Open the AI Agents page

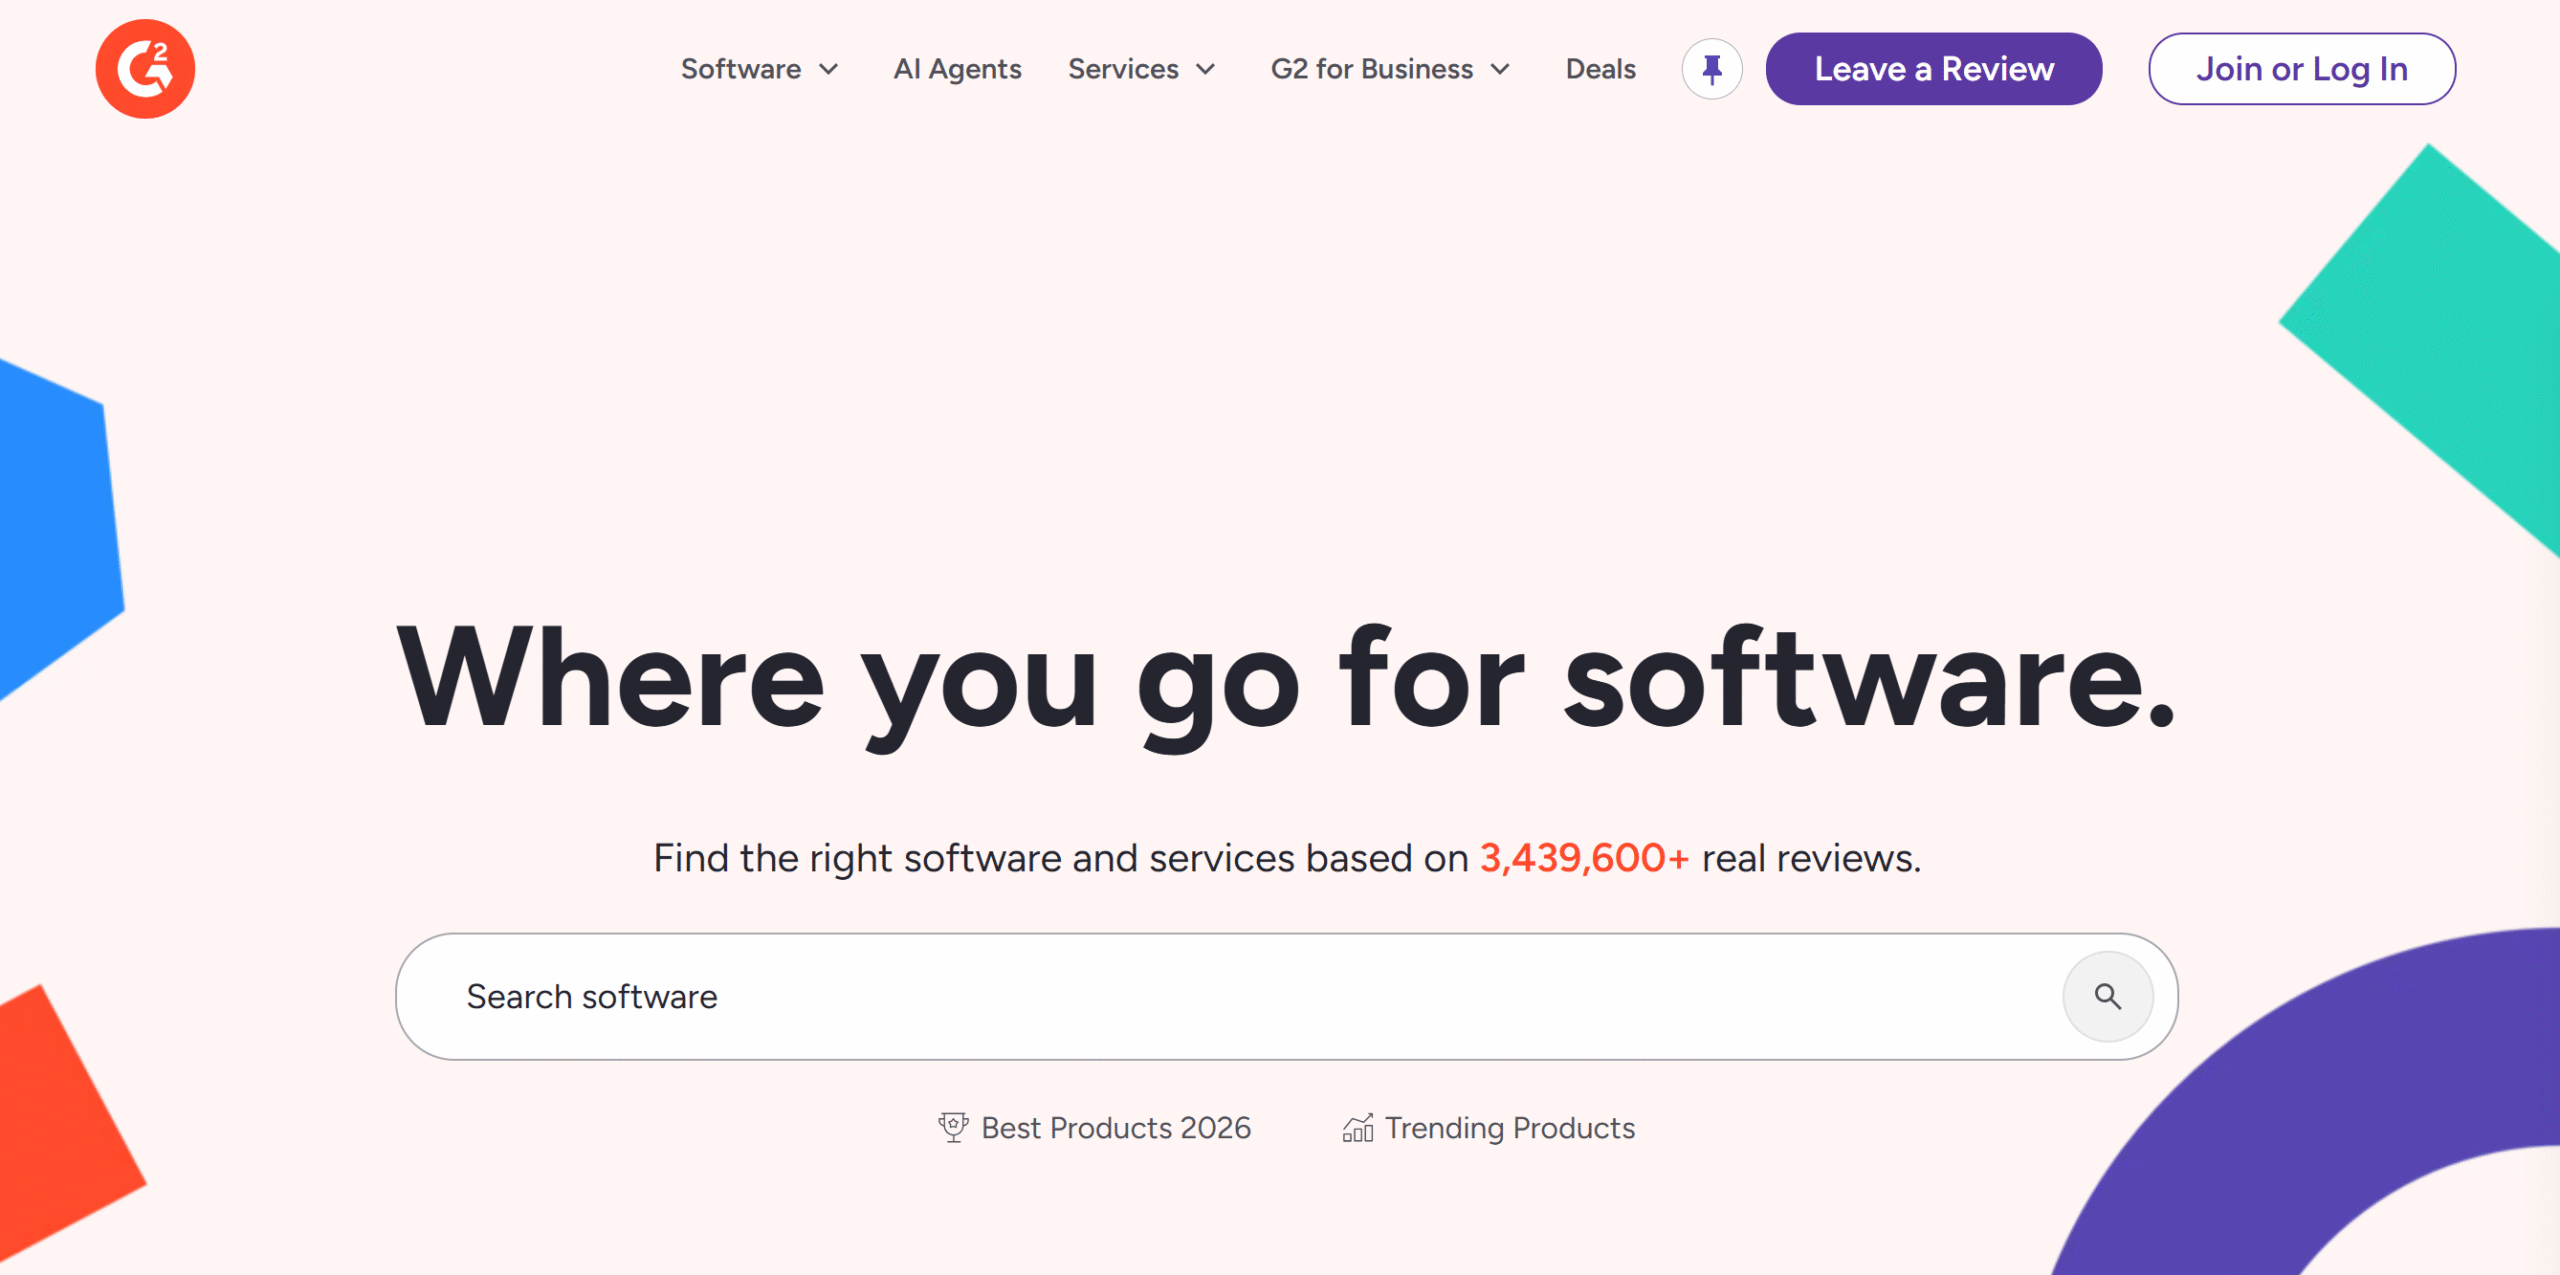(957, 69)
